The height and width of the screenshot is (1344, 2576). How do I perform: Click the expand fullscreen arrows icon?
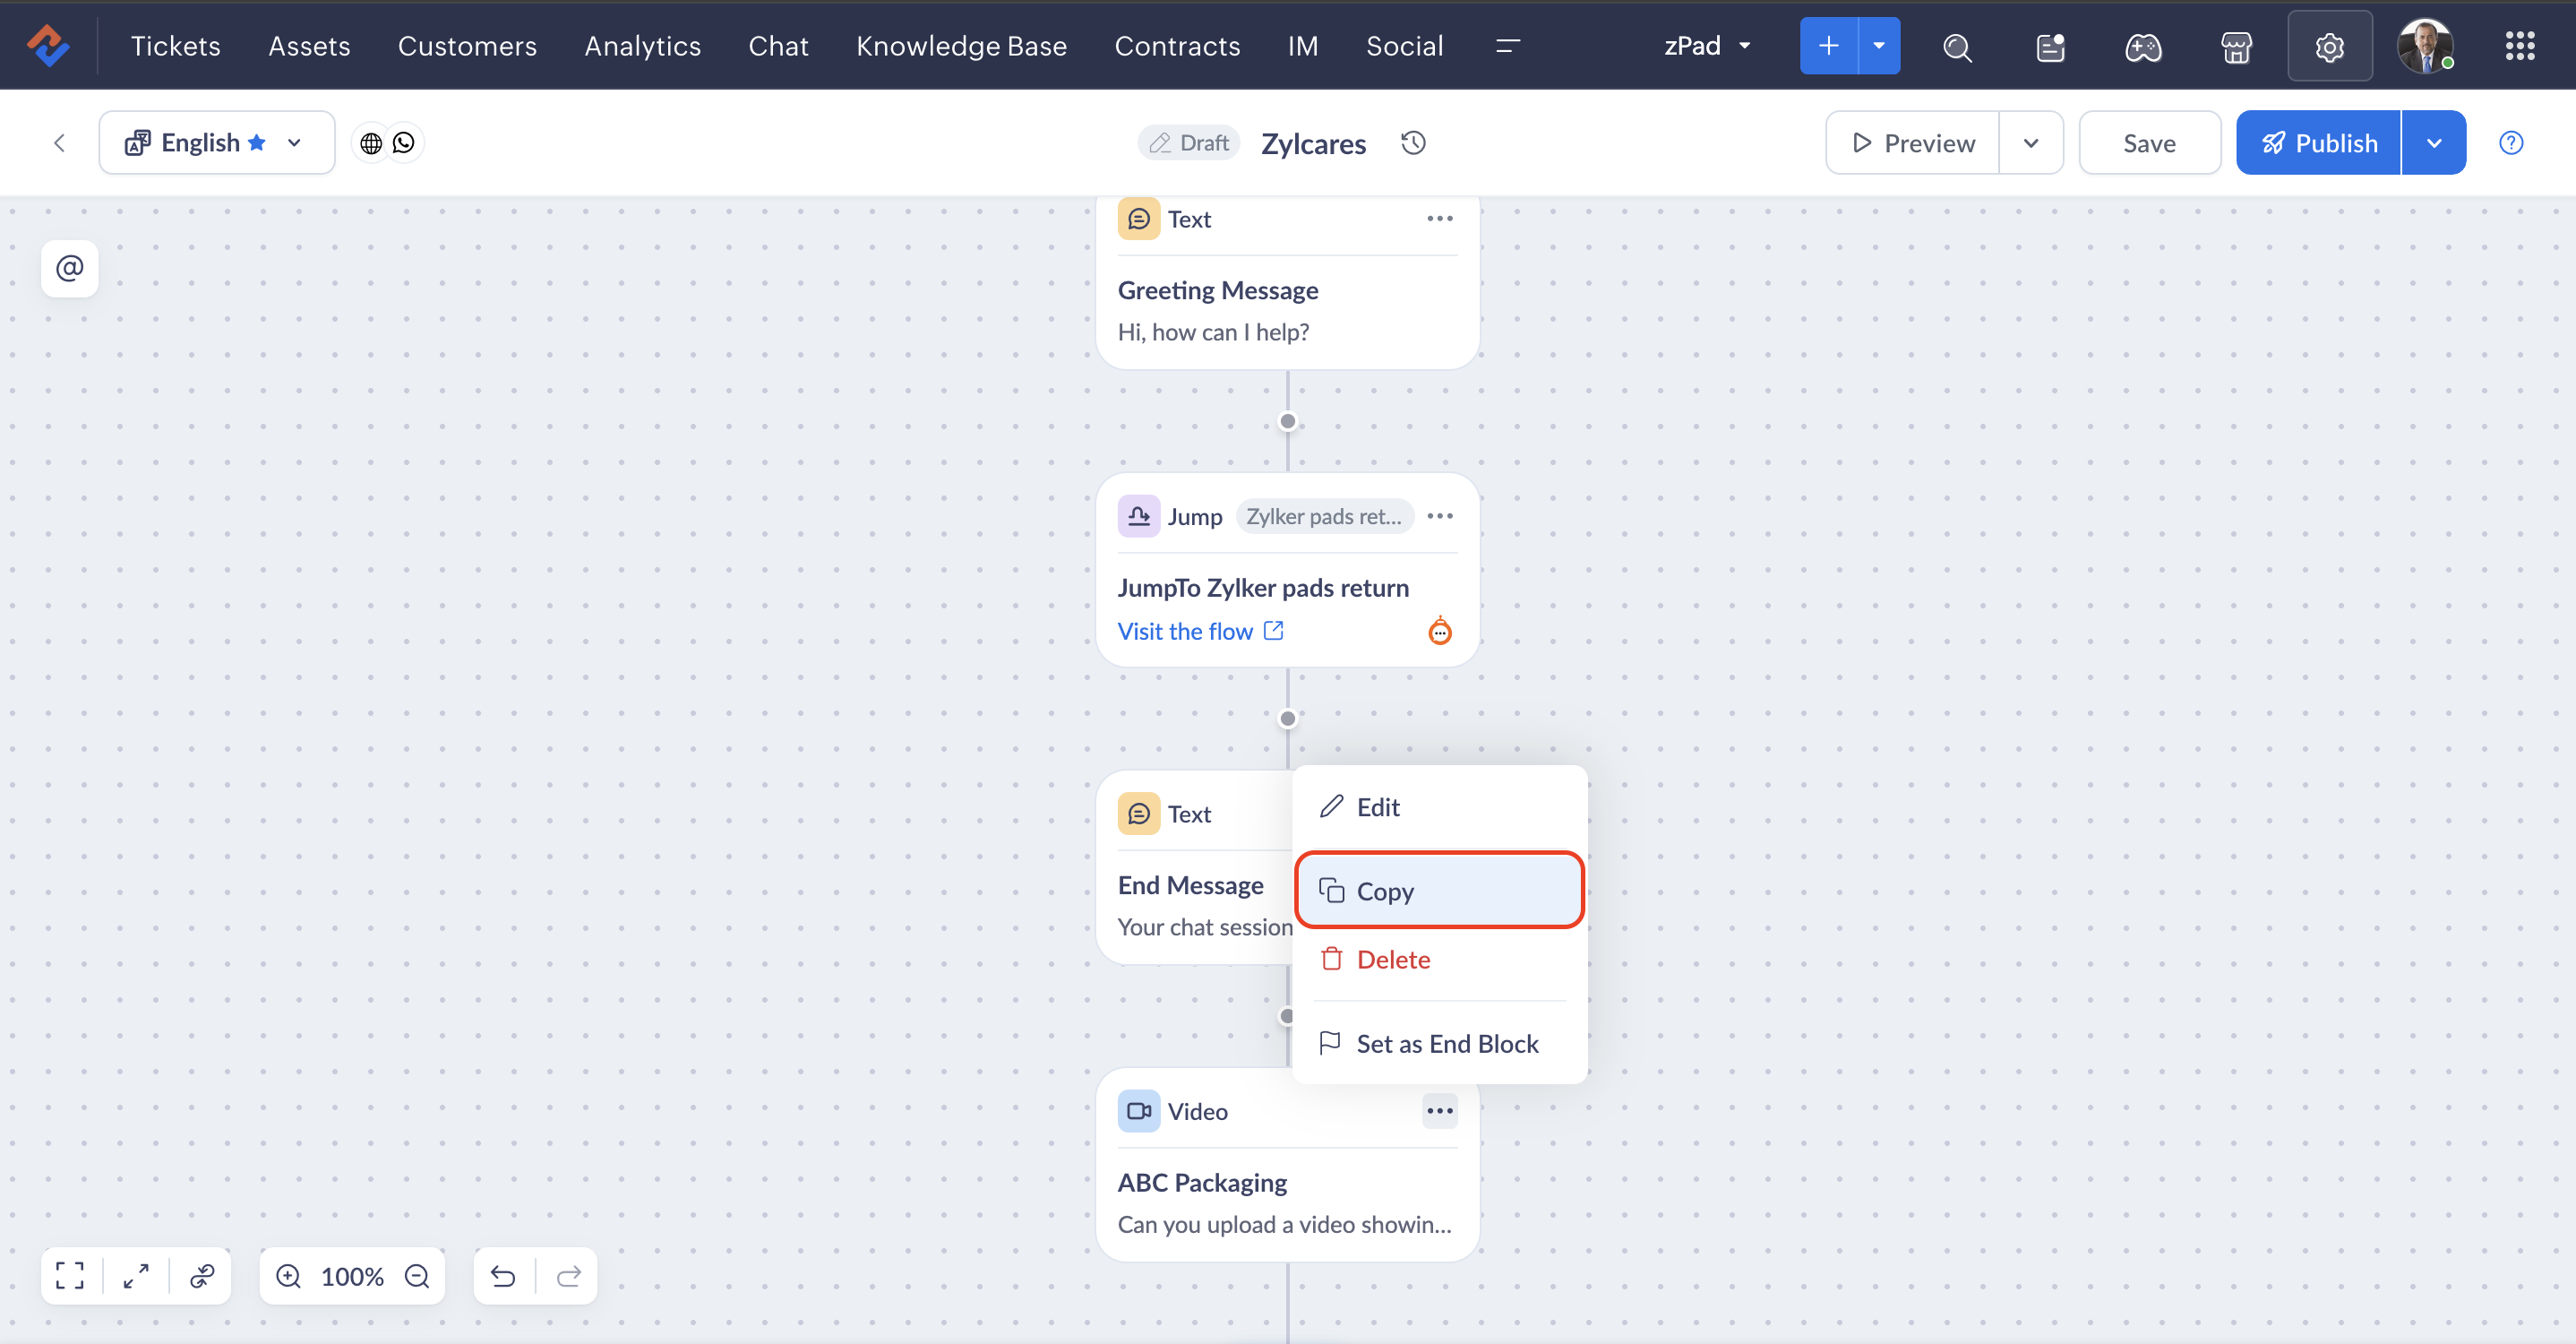(136, 1276)
